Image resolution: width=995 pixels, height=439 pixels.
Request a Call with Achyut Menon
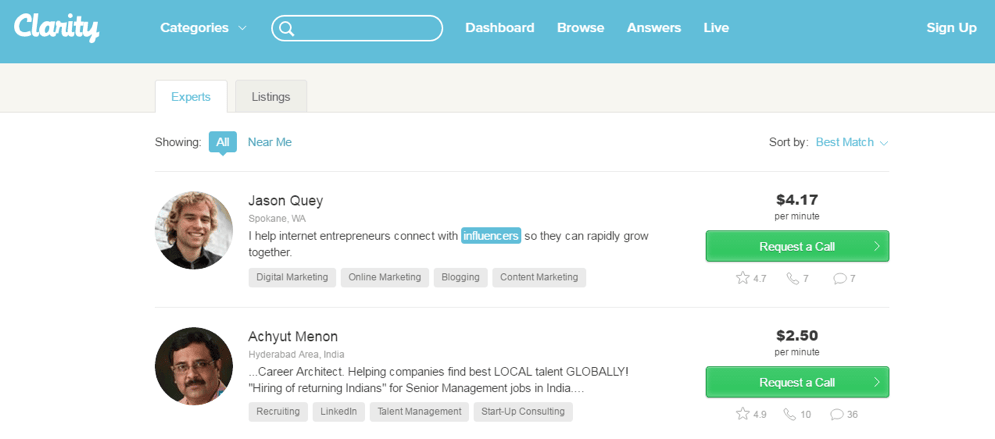tap(797, 382)
